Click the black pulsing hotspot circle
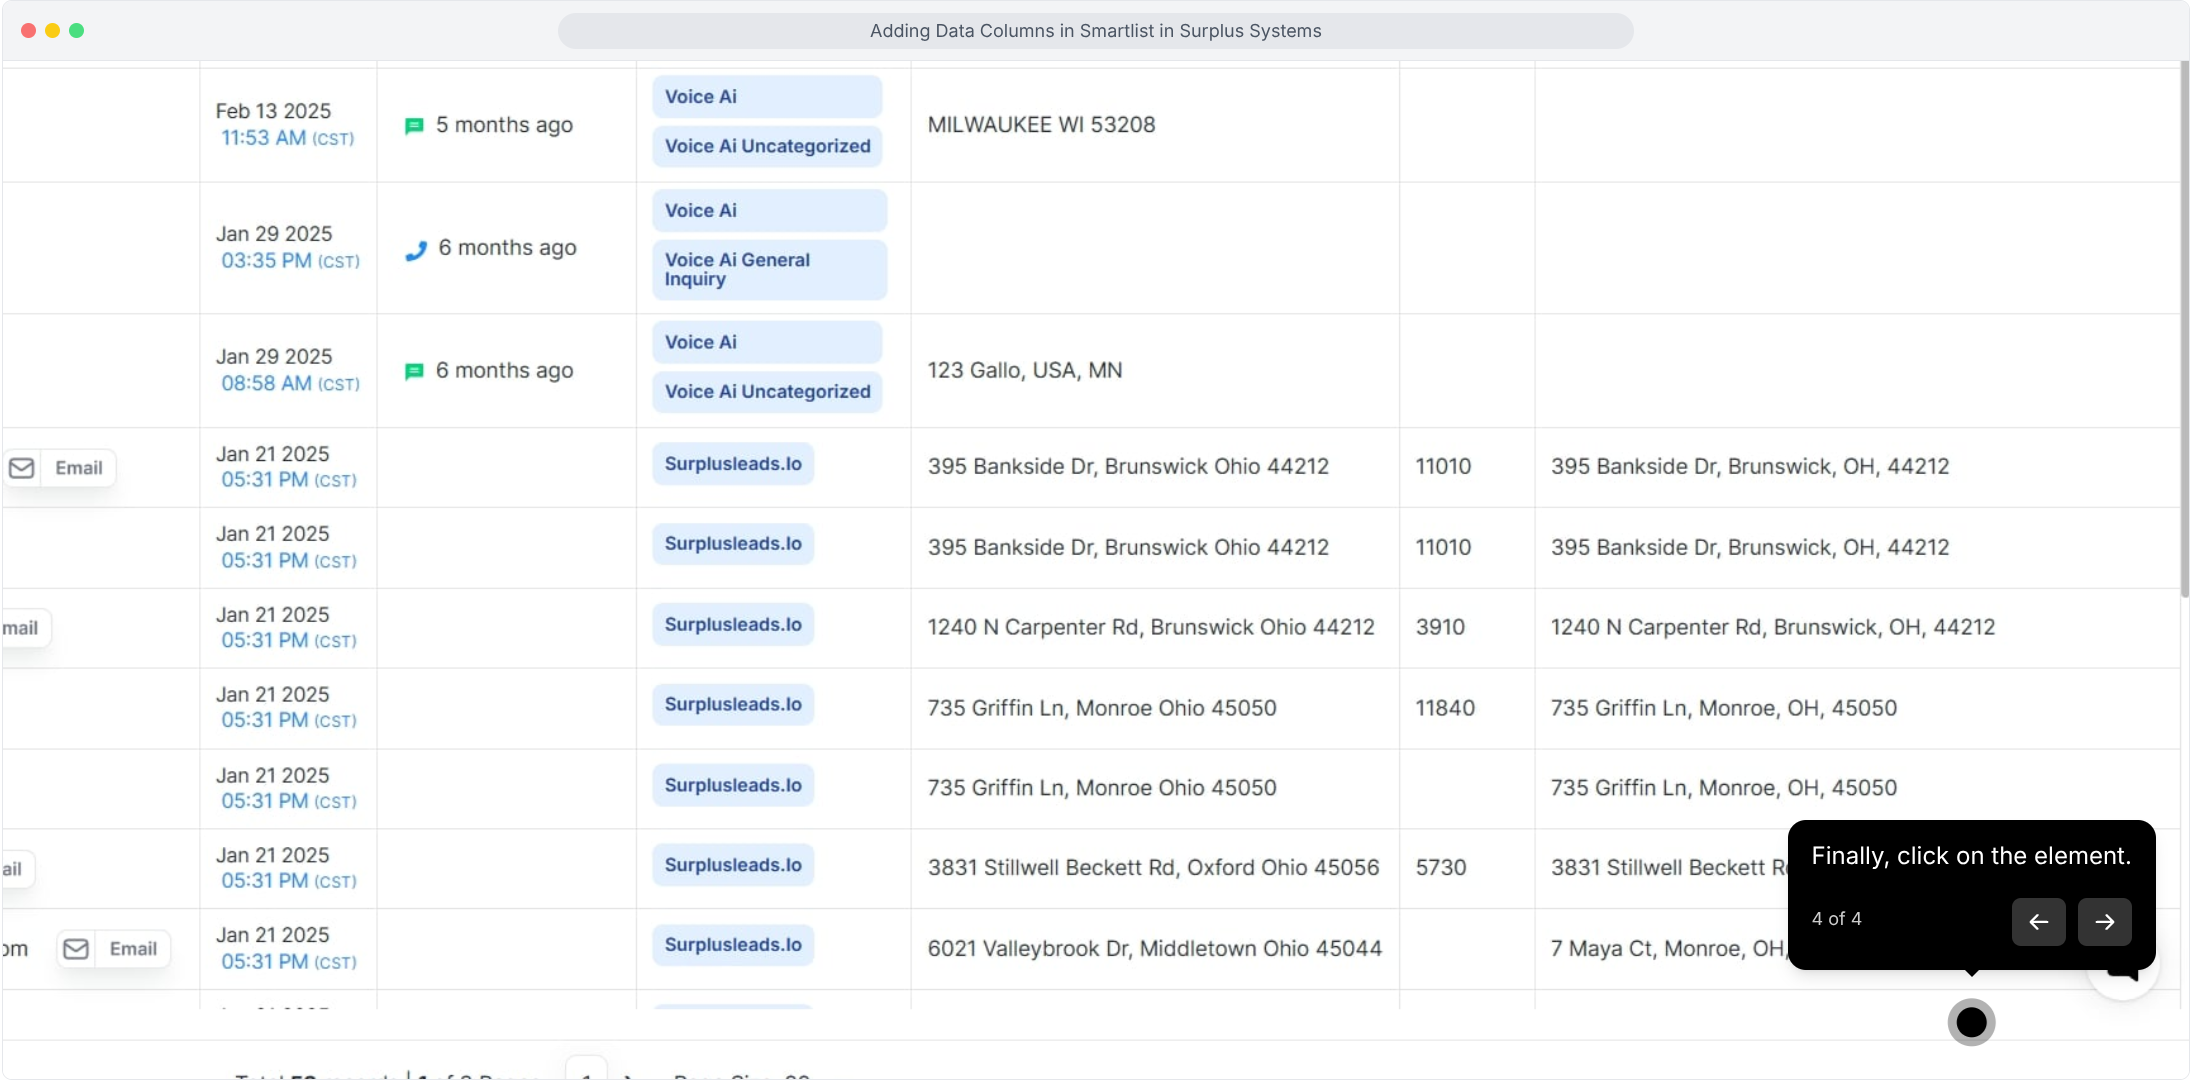Image resolution: width=2192 pixels, height=1080 pixels. pos(1970,1022)
